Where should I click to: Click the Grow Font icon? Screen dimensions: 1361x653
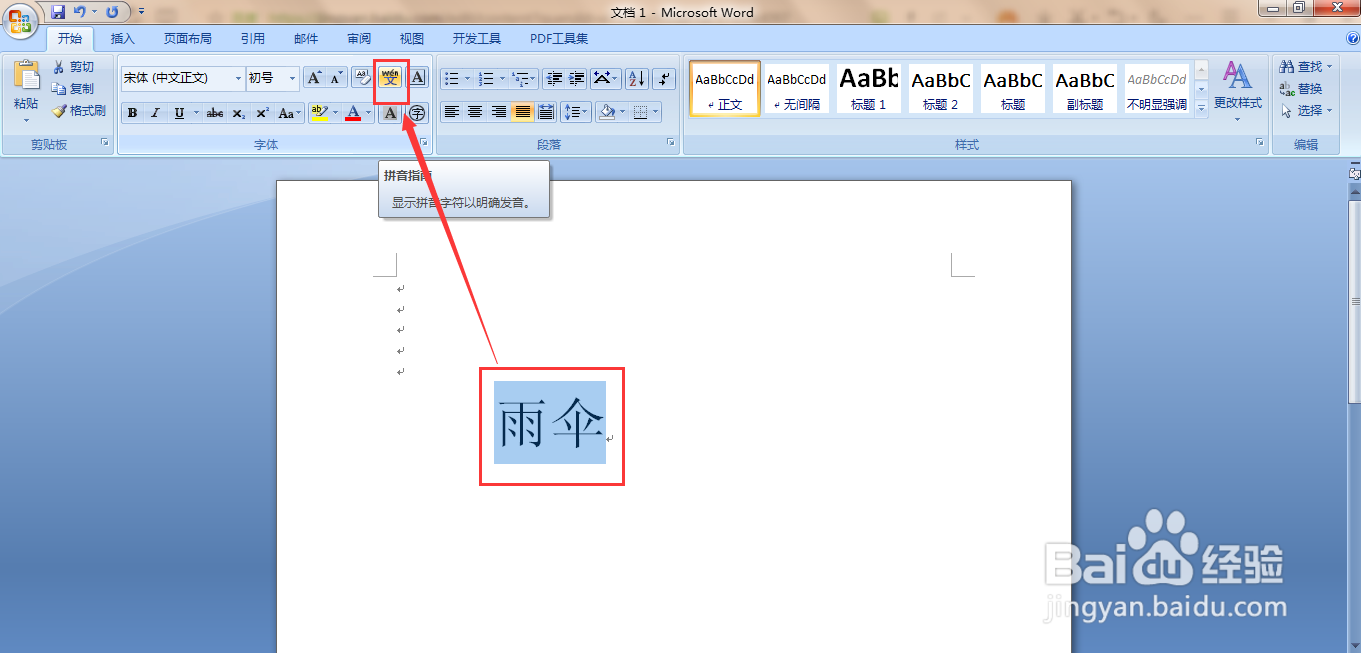[313, 78]
